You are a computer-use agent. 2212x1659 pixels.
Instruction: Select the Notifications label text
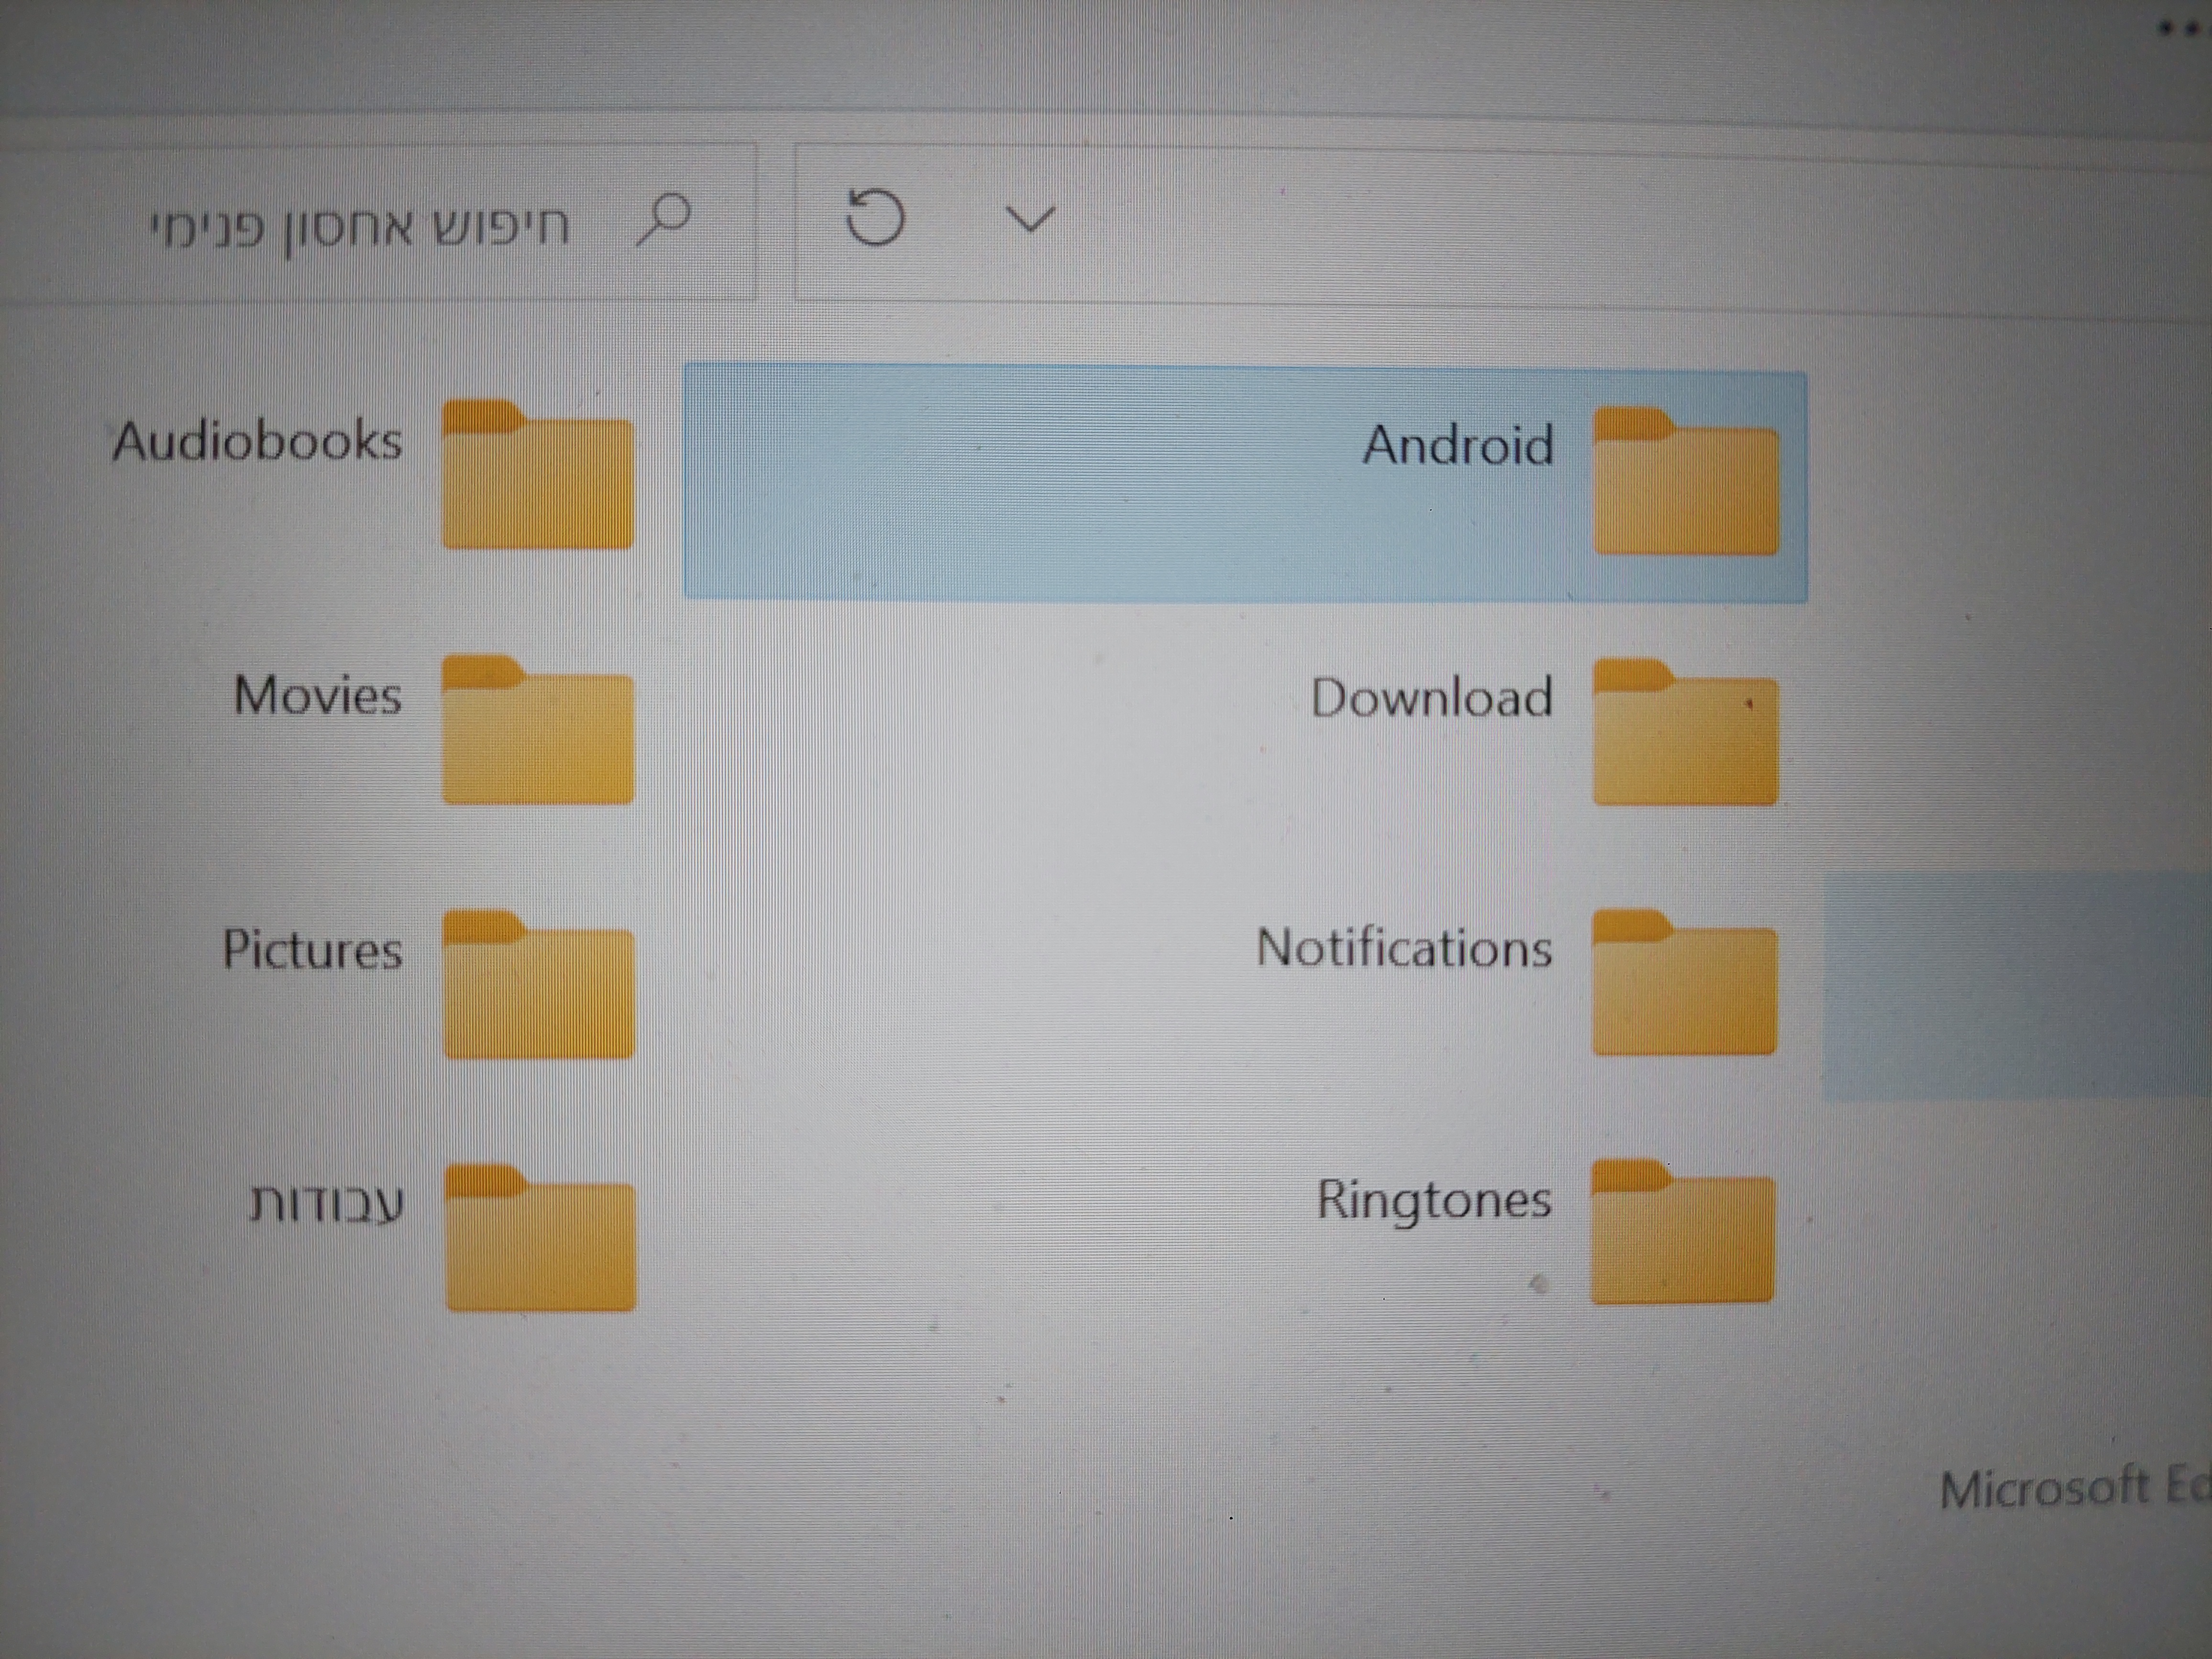pyautogui.click(x=1404, y=948)
